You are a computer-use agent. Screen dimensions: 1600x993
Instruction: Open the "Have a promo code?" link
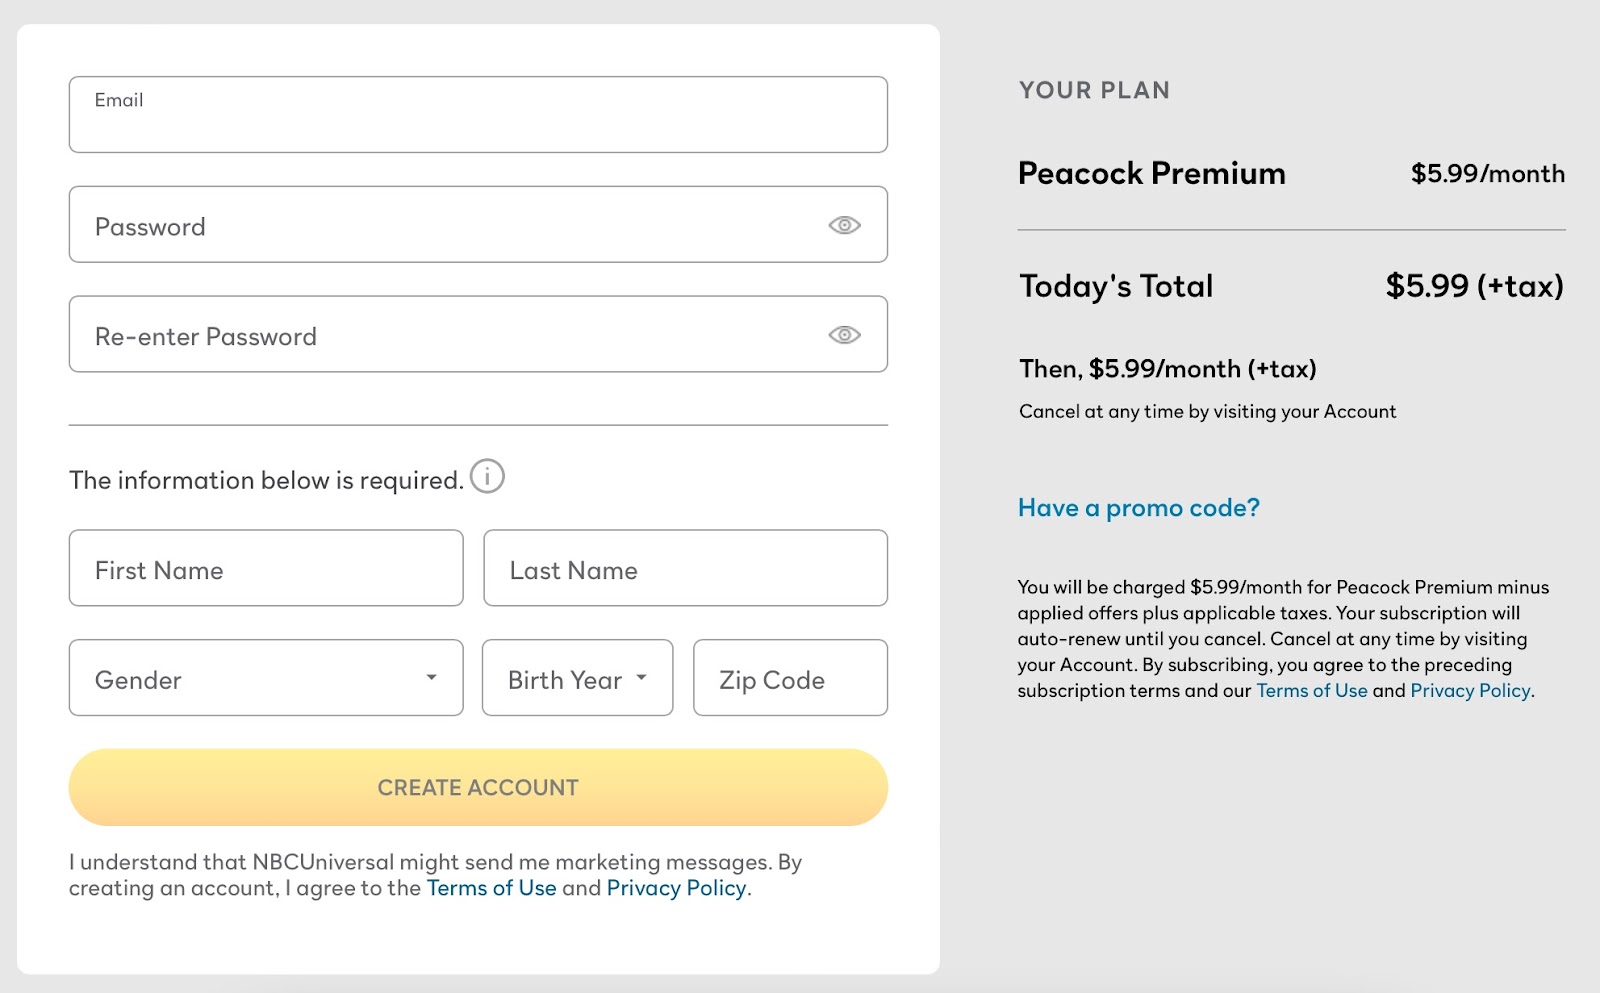click(x=1138, y=508)
